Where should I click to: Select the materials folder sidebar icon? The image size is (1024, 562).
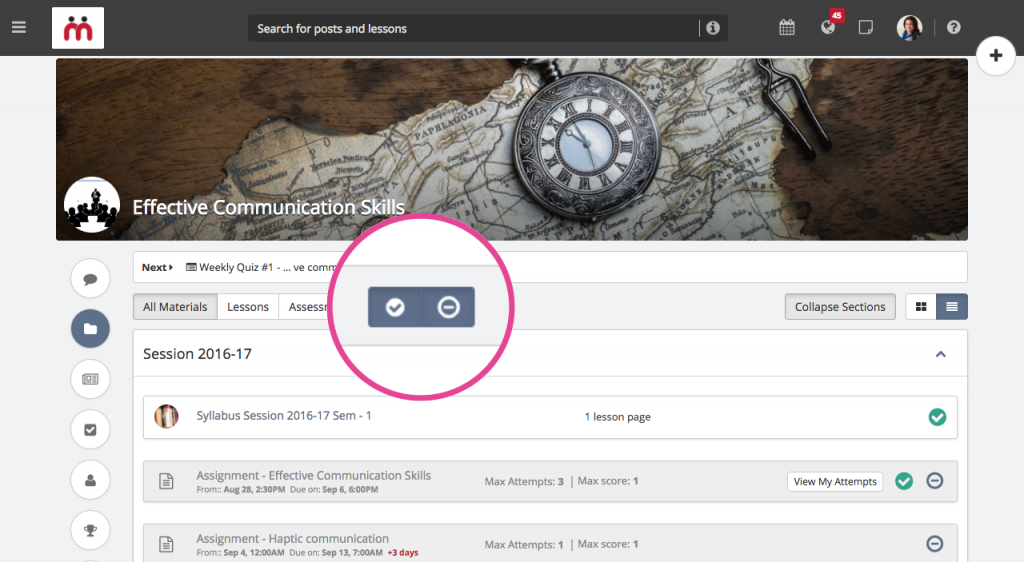click(x=90, y=328)
